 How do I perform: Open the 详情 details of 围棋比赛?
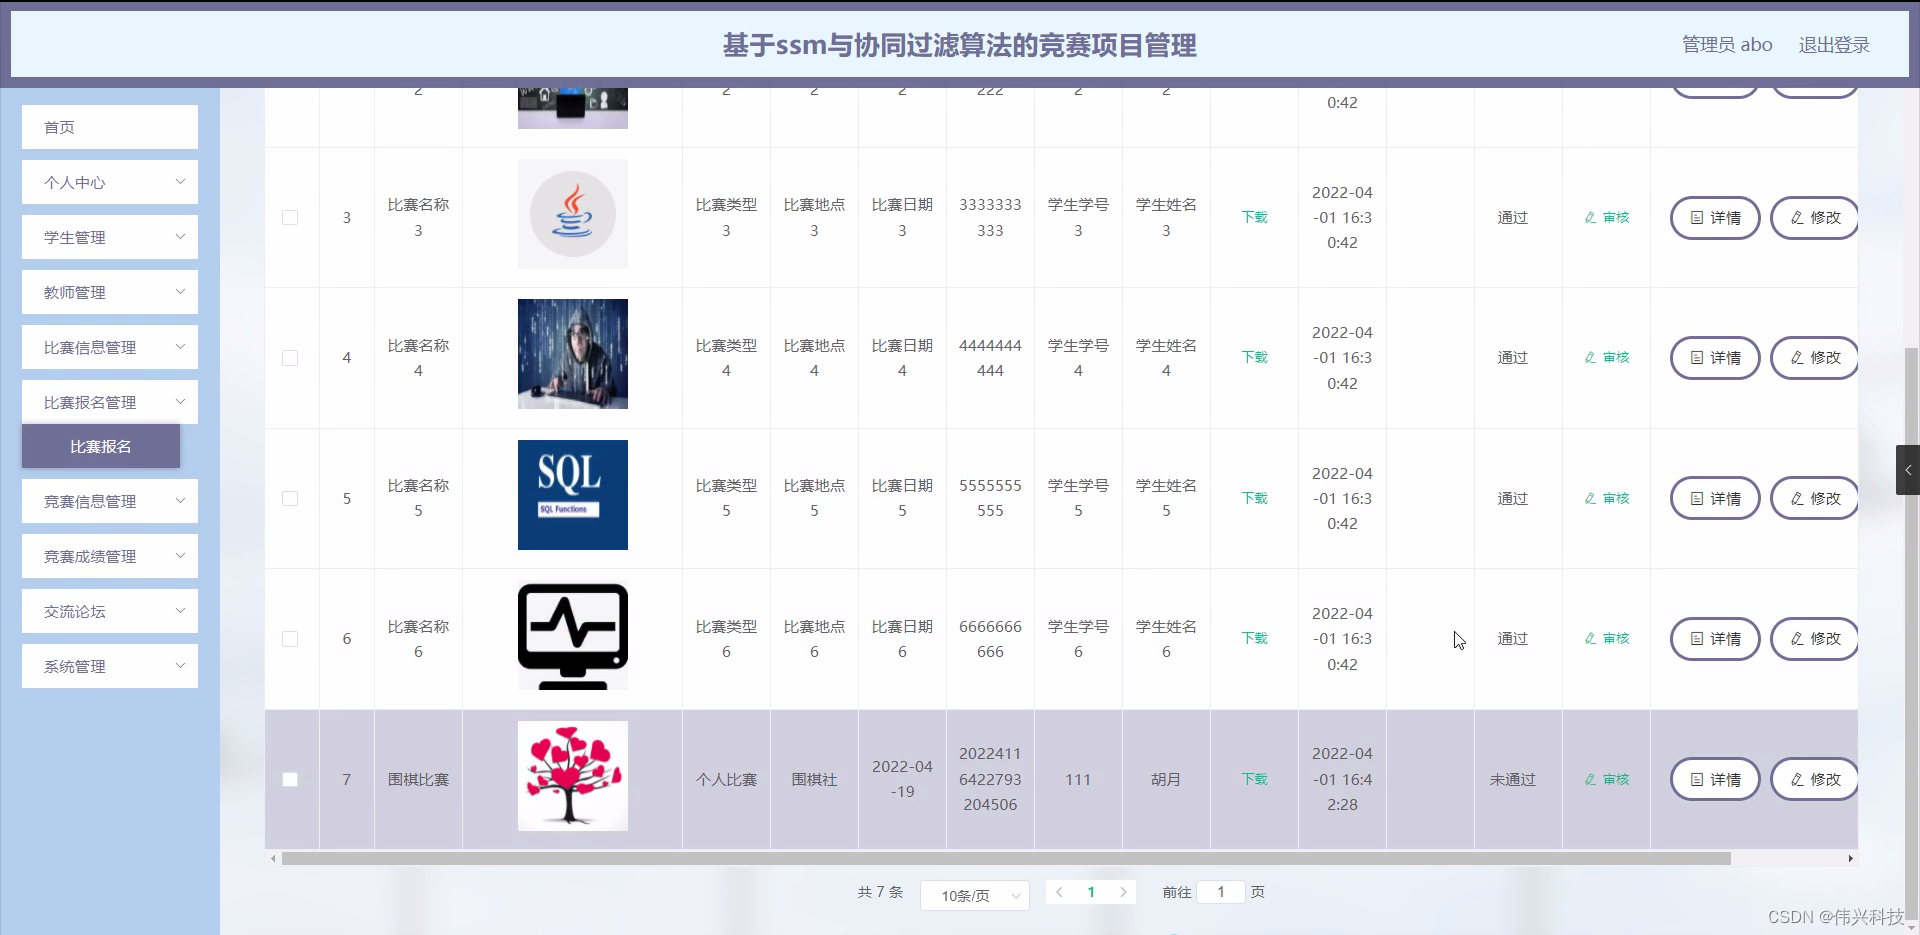click(x=1714, y=780)
